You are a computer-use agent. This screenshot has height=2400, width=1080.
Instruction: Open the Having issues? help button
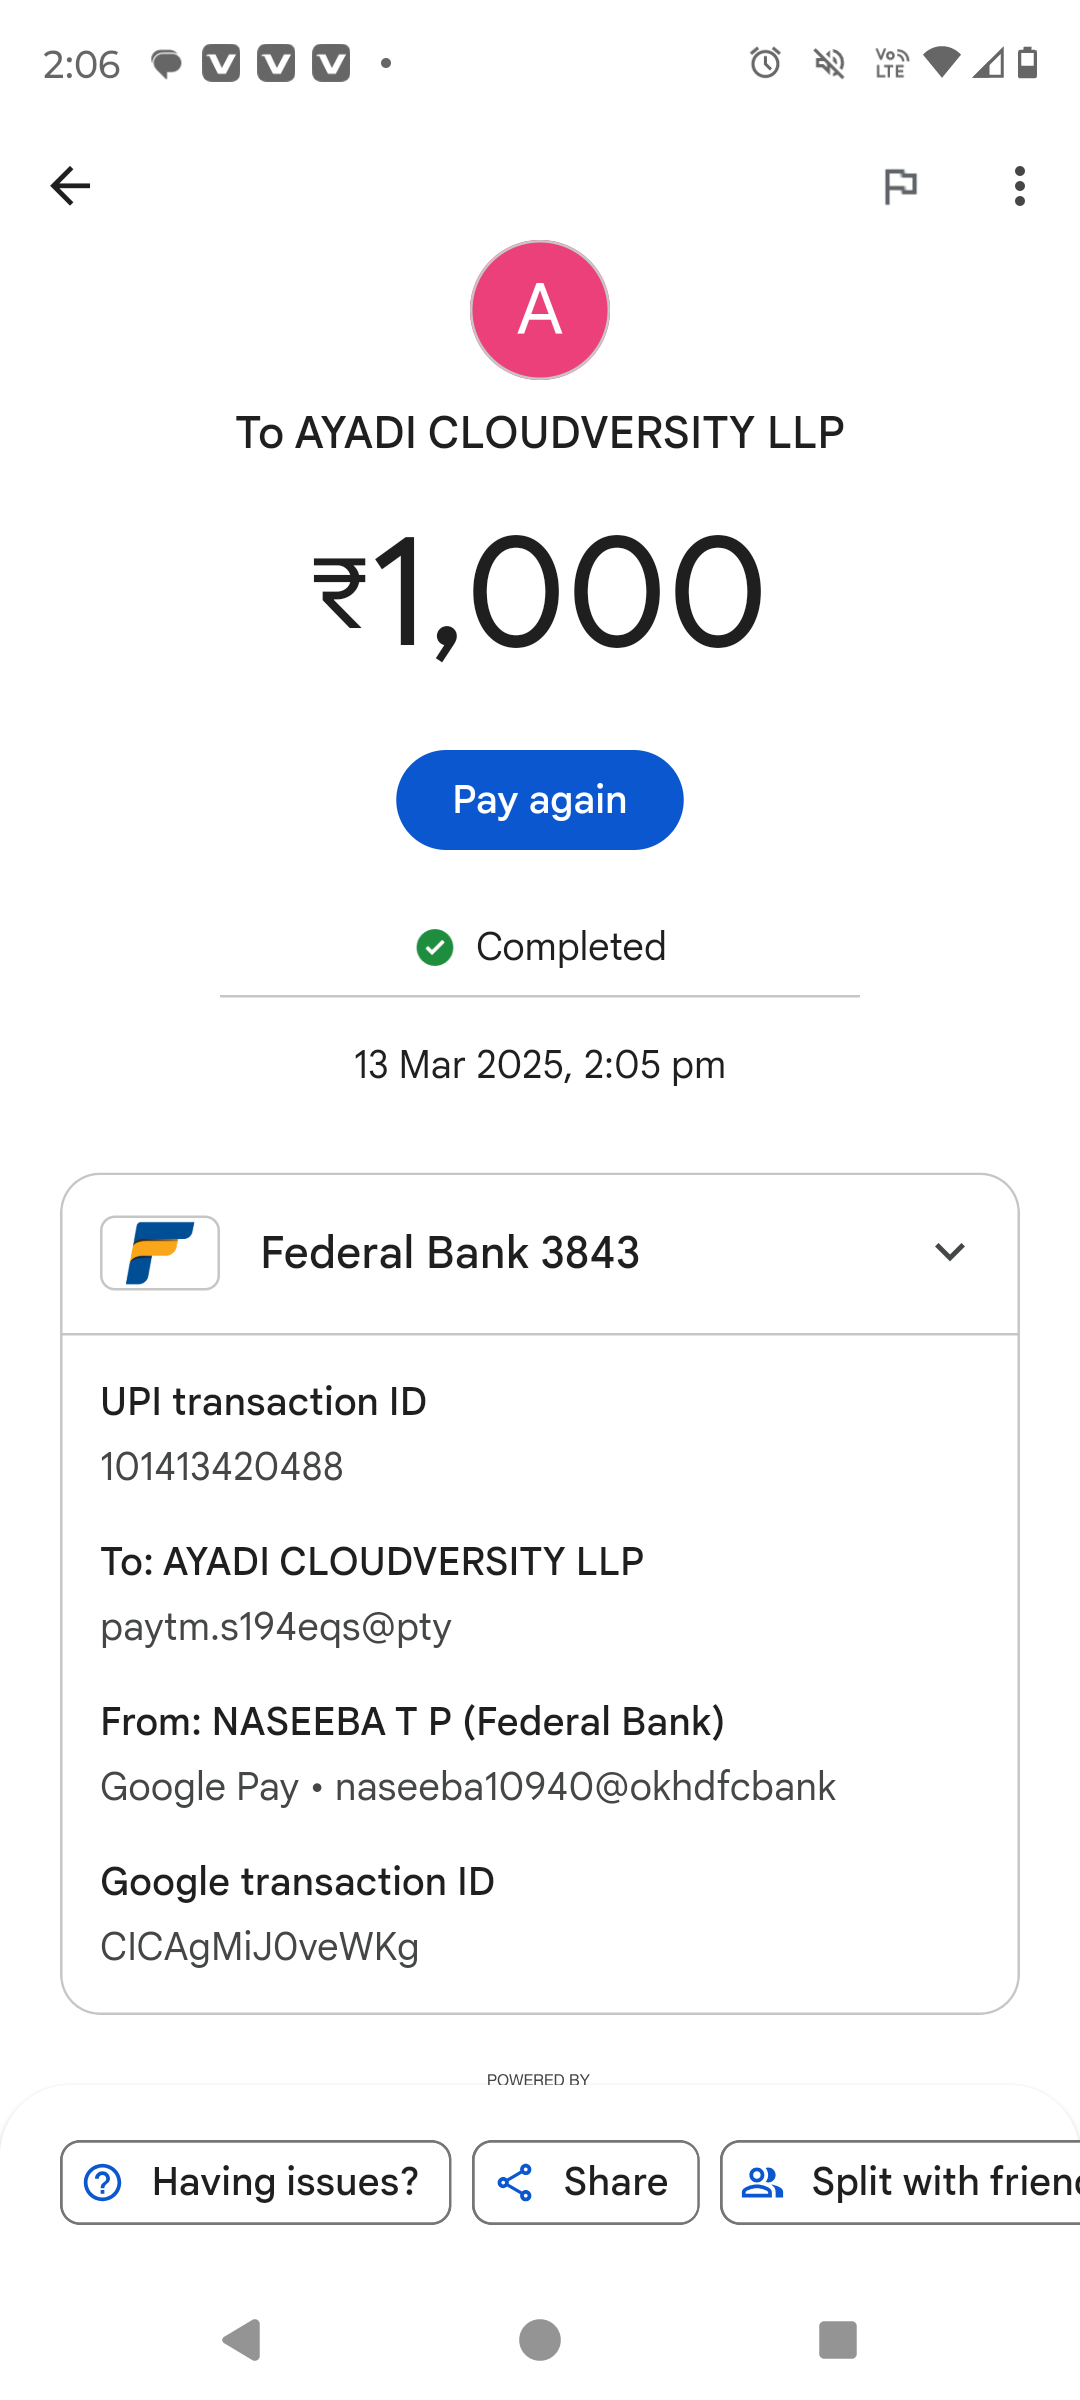click(256, 2182)
